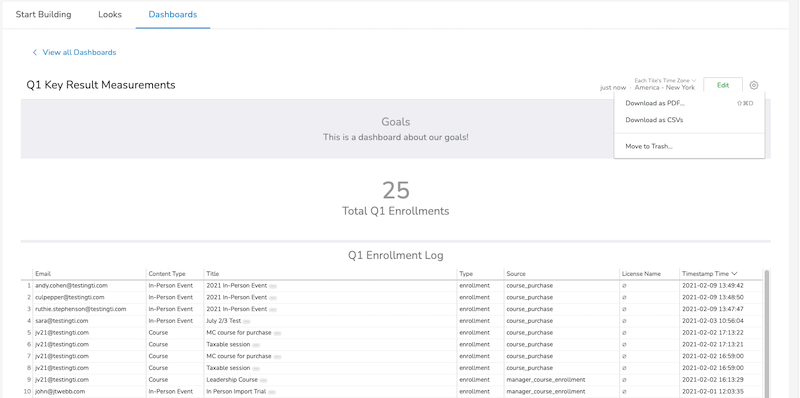Click the enrollment log table scrollbar
800x398 pixels.
coord(766,334)
